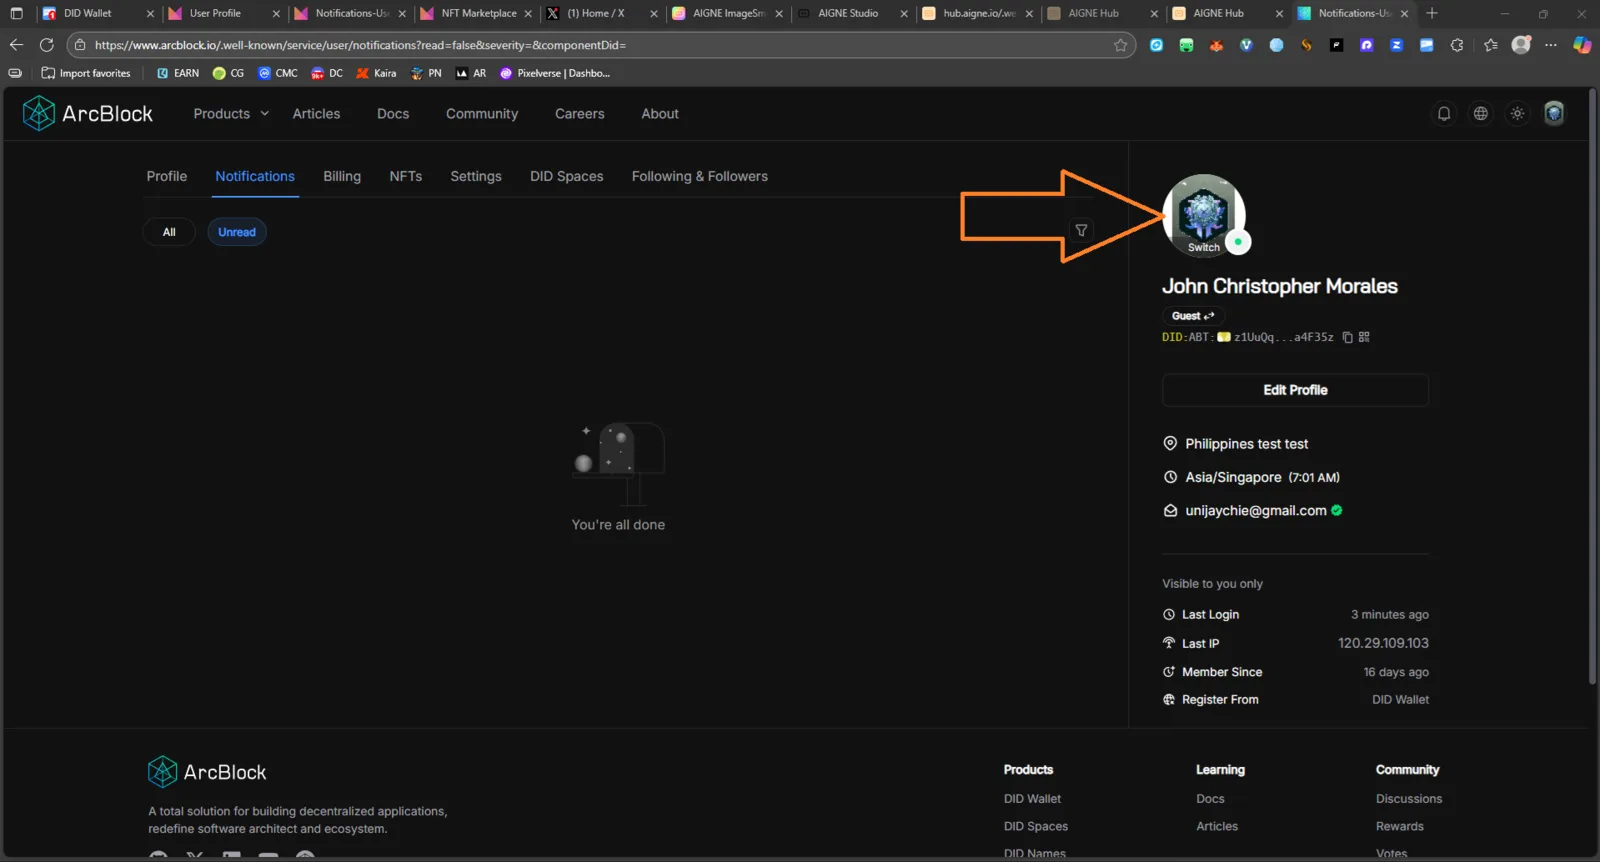
Task: Show All notifications
Action: click(x=169, y=232)
